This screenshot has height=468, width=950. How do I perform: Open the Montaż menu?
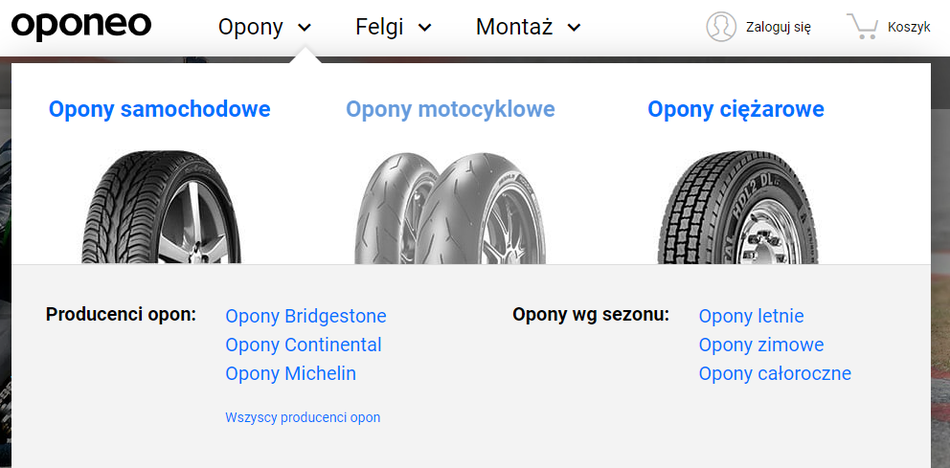[x=514, y=27]
